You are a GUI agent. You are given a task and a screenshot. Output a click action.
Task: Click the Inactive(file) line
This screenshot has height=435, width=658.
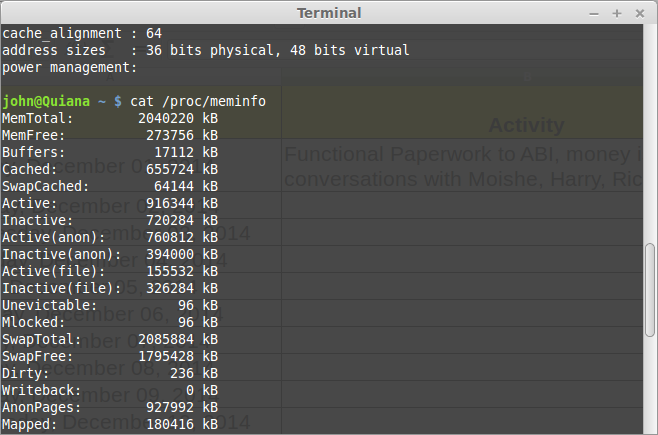tap(110, 288)
